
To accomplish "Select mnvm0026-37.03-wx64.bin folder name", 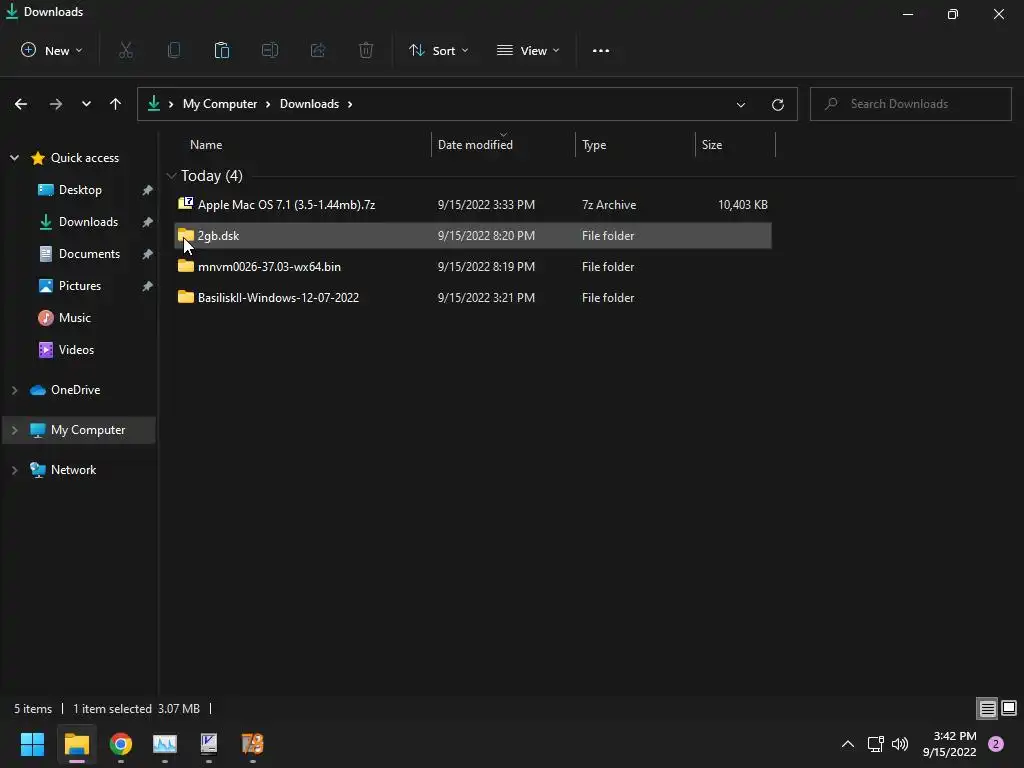I will 269,266.
